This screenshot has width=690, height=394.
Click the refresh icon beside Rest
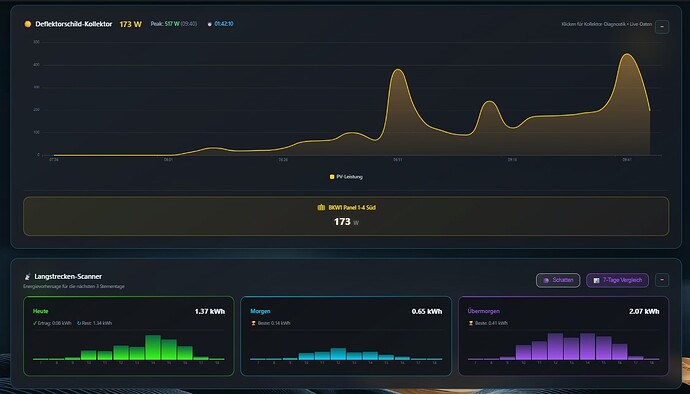79,323
